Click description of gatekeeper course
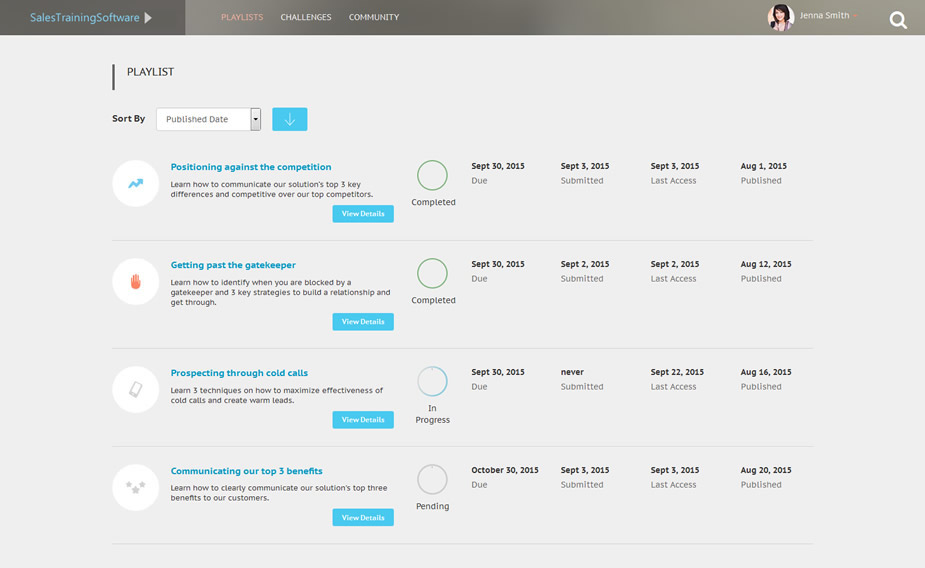Image resolution: width=925 pixels, height=568 pixels. 280,293
